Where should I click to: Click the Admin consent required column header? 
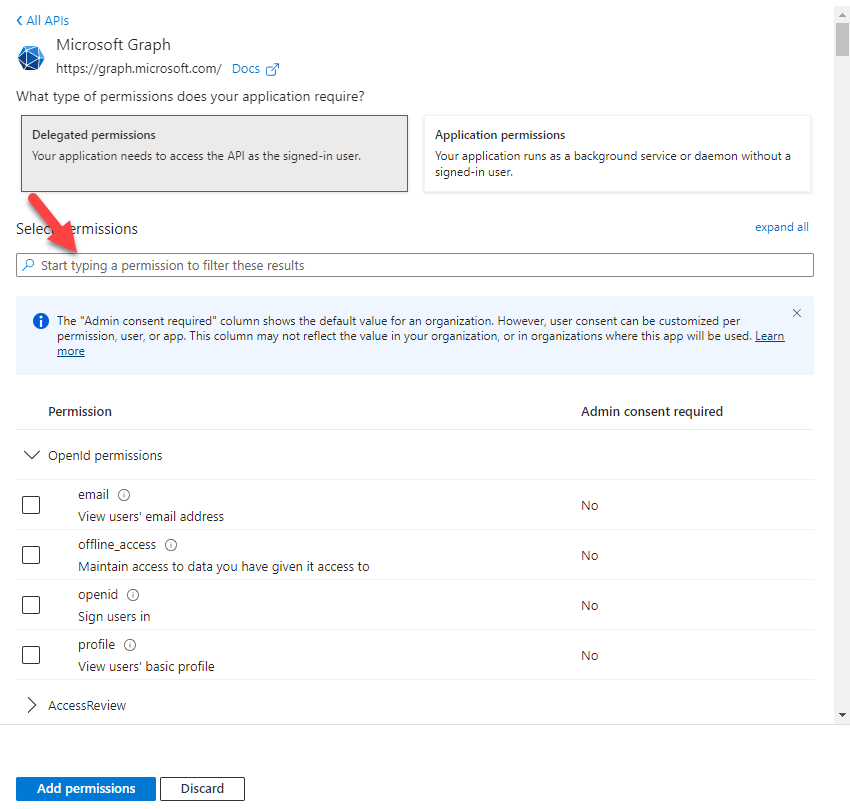[x=652, y=412]
